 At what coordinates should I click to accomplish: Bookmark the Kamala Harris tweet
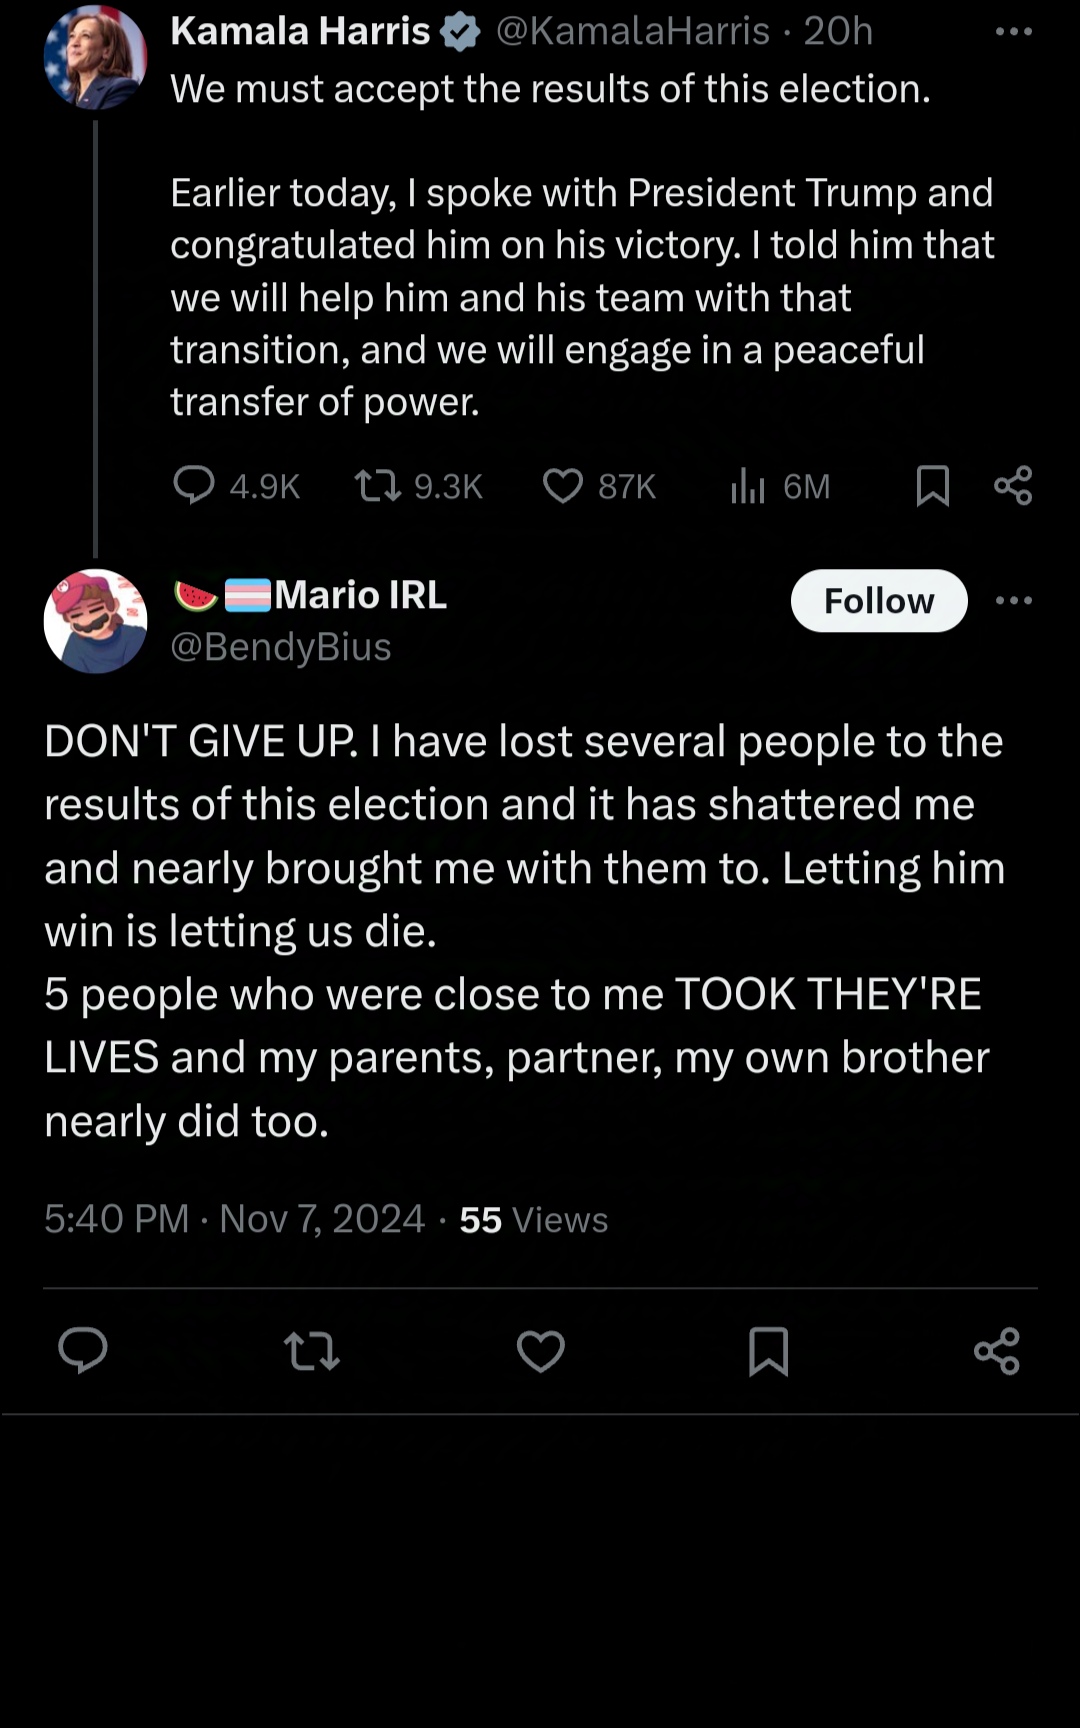[933, 486]
